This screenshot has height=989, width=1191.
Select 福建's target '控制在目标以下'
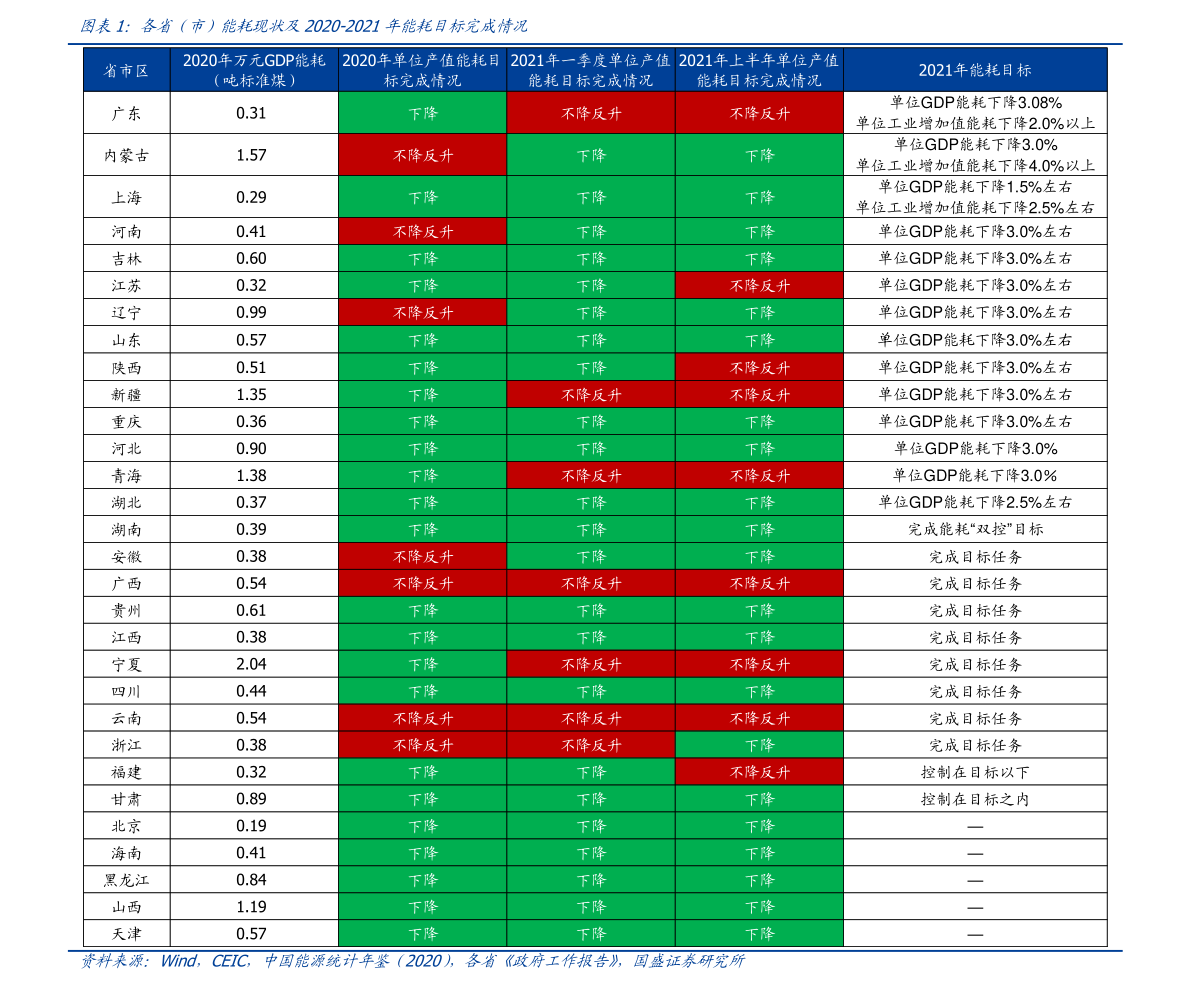(975, 772)
